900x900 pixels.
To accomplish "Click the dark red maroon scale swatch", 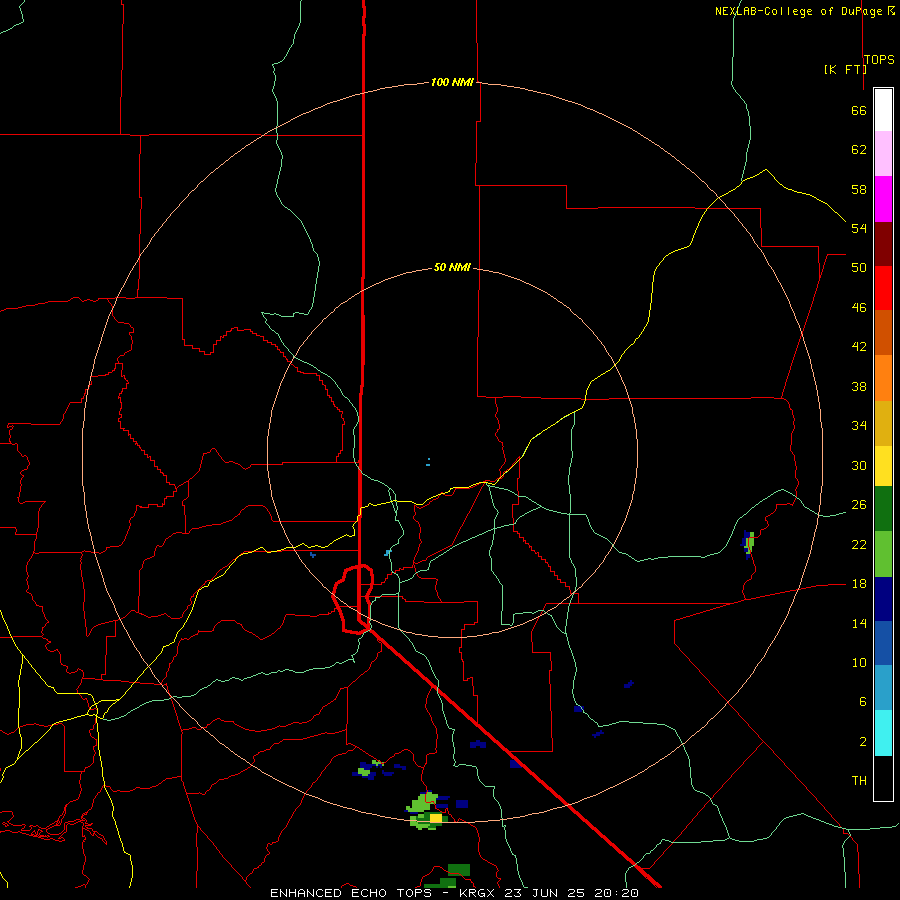I will 883,244.
